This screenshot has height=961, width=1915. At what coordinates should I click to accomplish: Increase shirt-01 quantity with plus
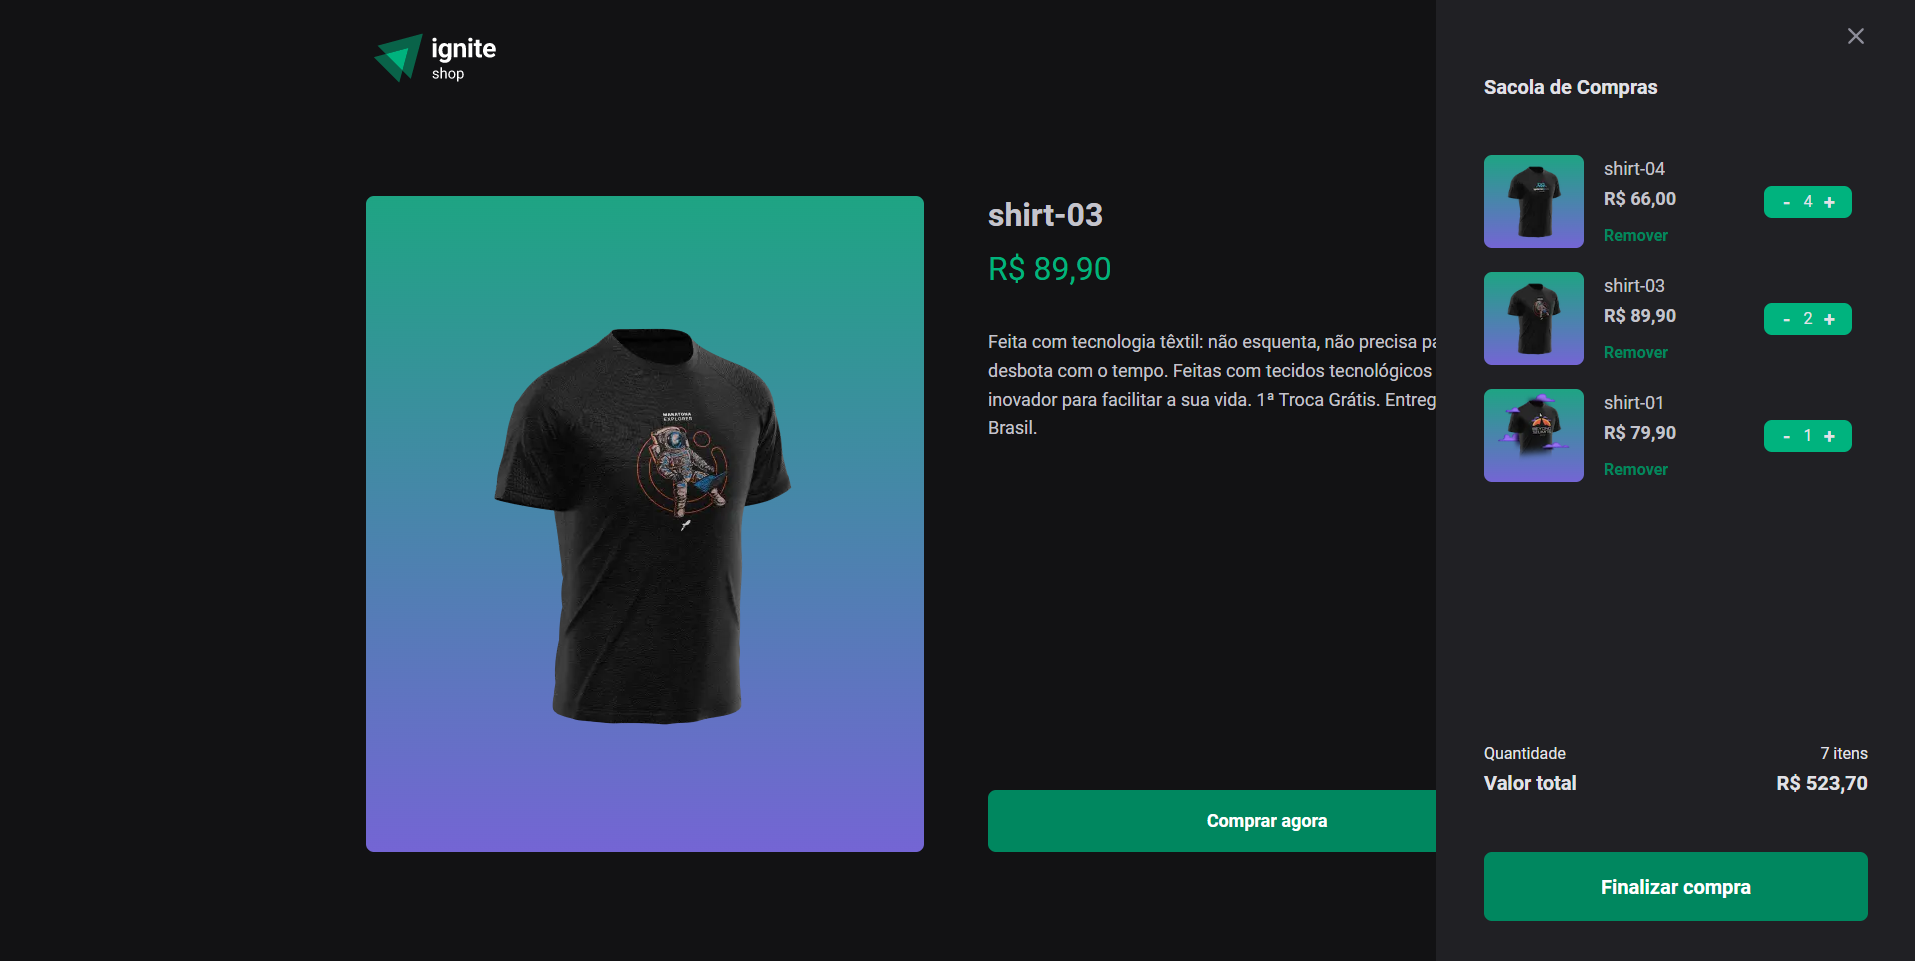pos(1829,436)
